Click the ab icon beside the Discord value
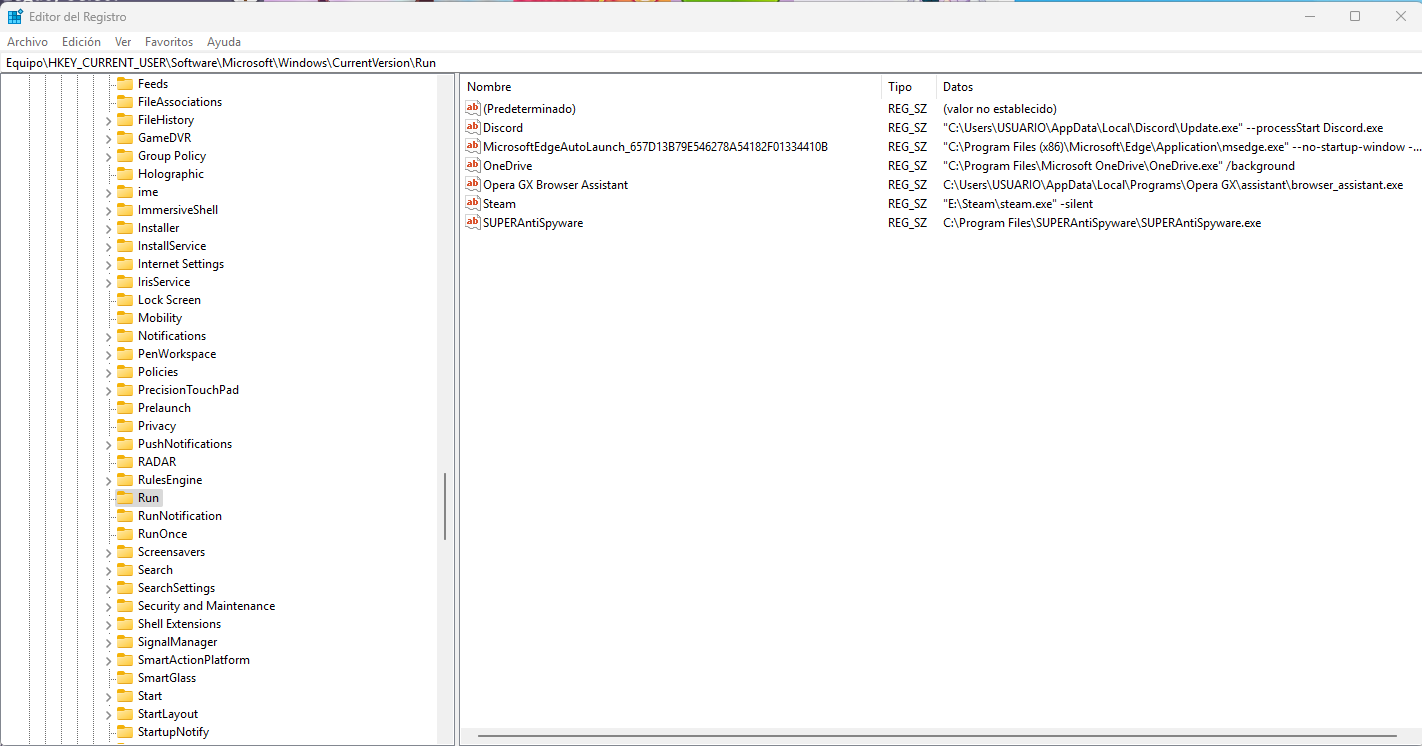The width and height of the screenshot is (1422, 746). (x=472, y=127)
